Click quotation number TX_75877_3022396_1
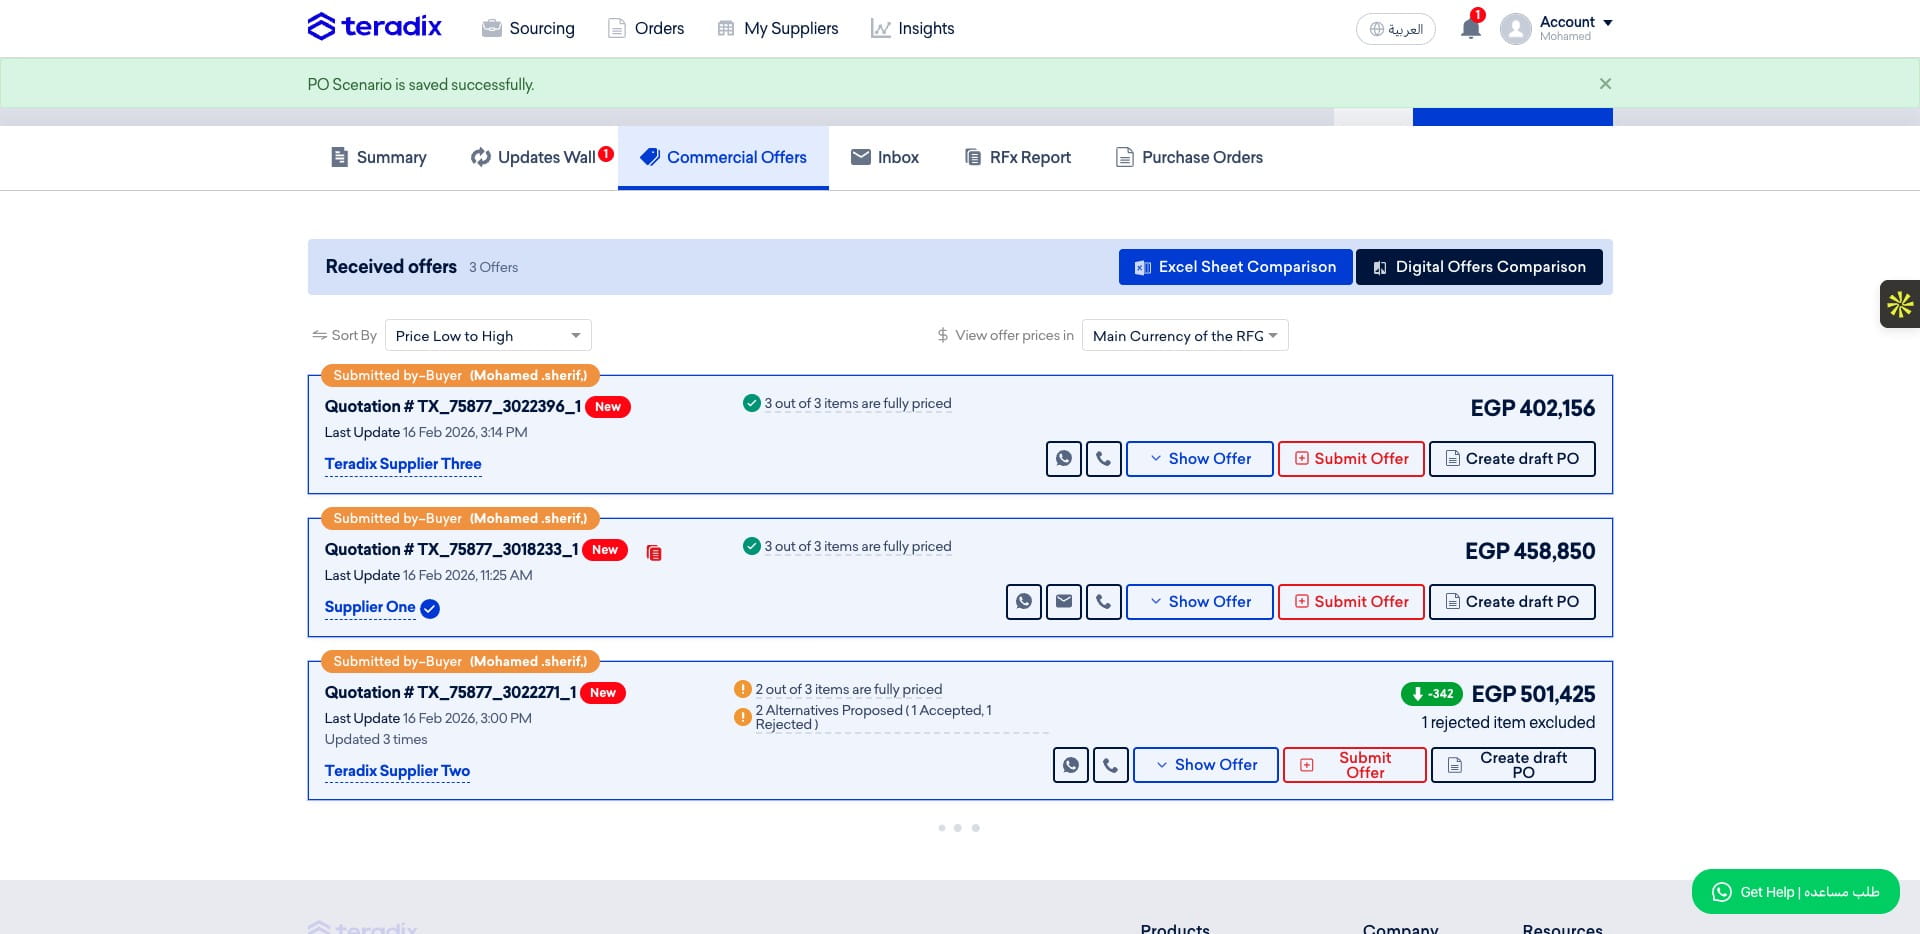 [453, 406]
